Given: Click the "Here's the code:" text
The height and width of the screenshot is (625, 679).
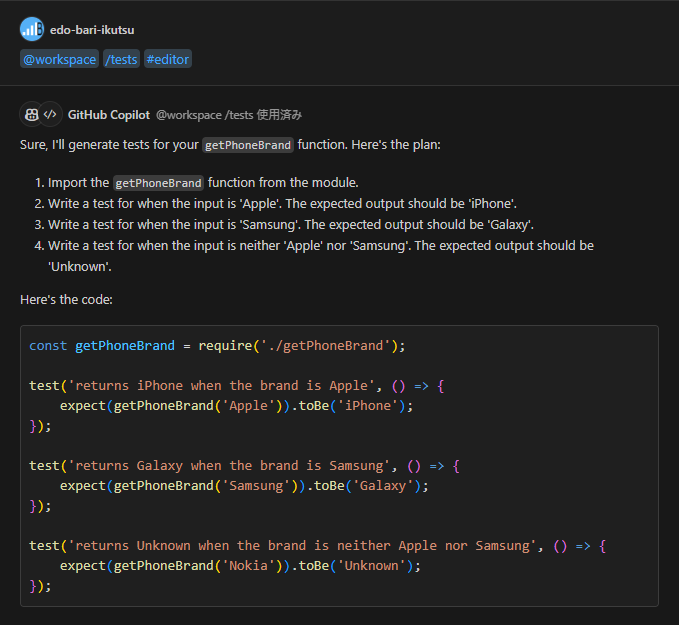Looking at the screenshot, I should click(68, 299).
